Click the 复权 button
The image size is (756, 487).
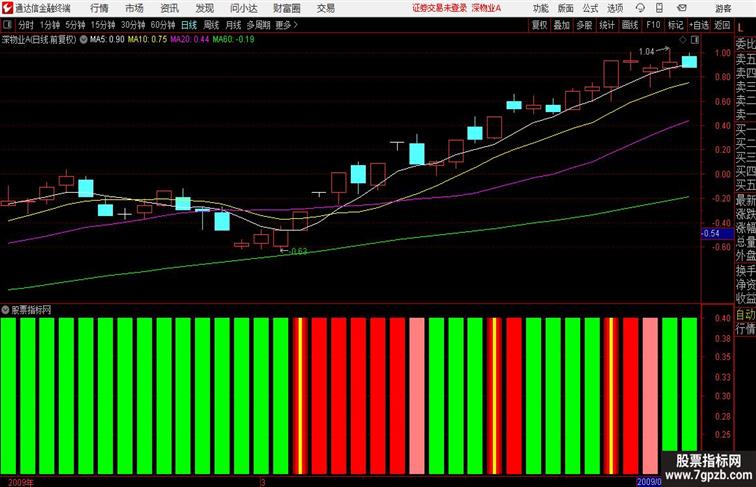[540, 25]
